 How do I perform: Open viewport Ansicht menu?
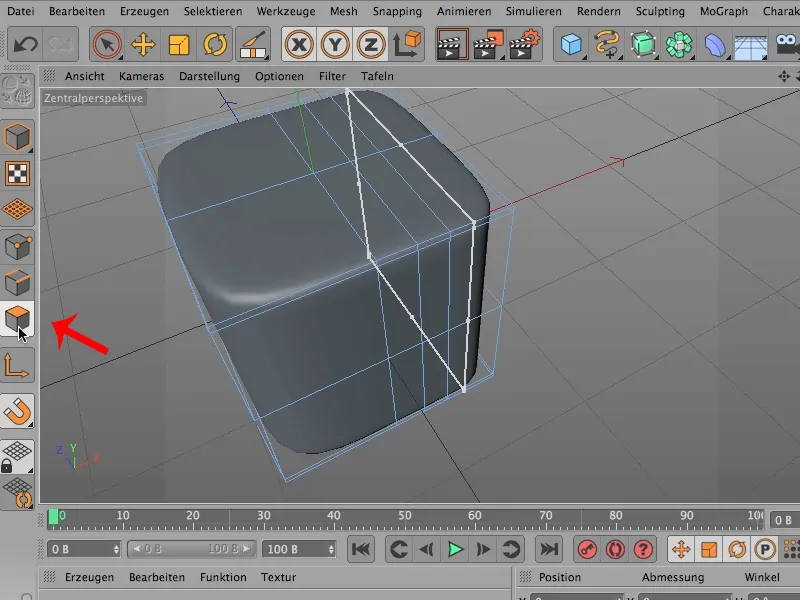[85, 76]
